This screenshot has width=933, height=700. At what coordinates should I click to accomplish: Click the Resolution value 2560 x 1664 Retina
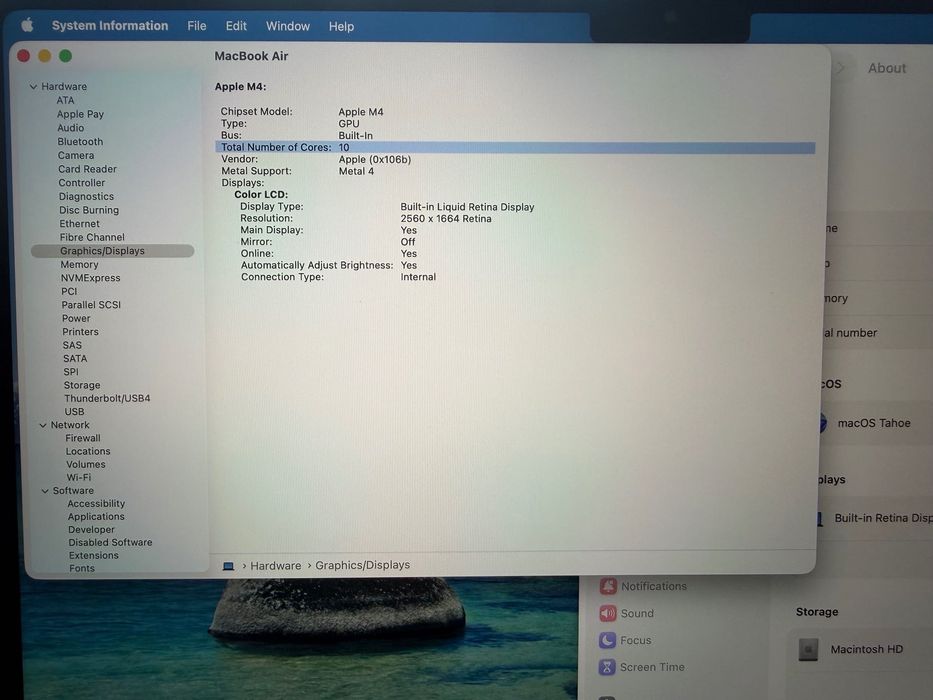coord(446,218)
